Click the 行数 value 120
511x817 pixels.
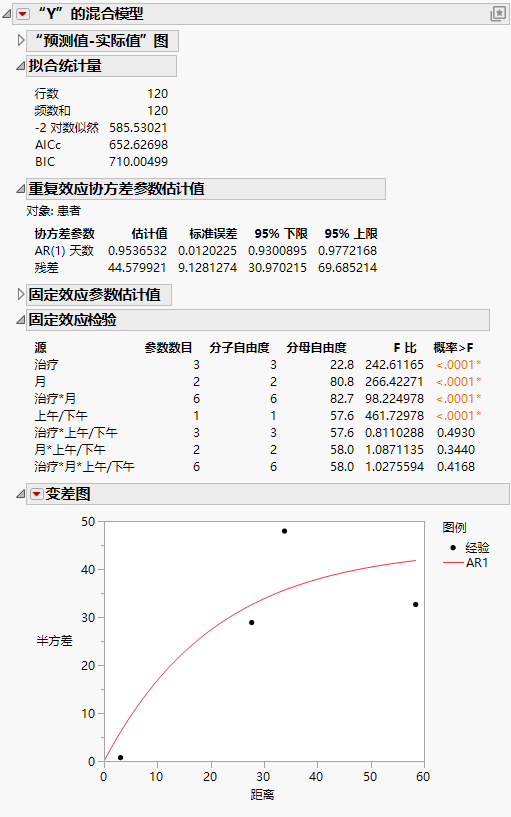pos(157,94)
